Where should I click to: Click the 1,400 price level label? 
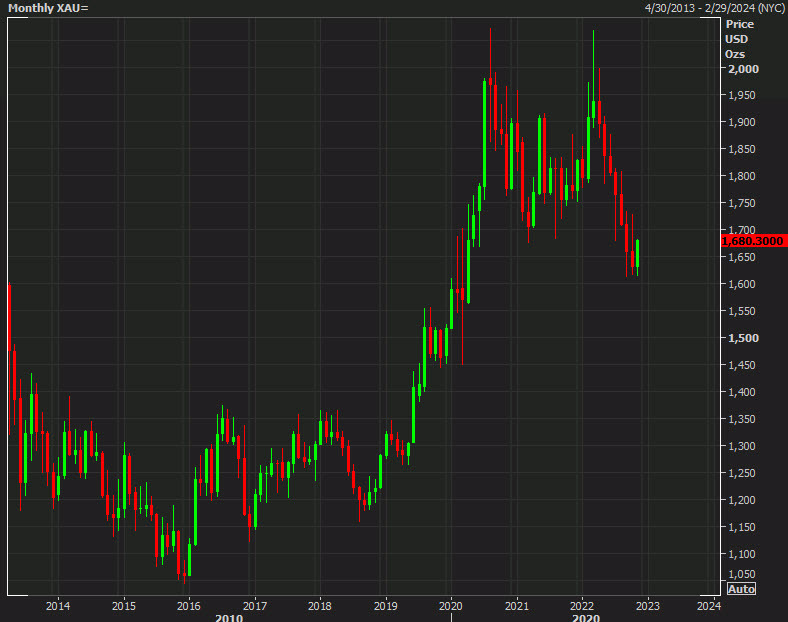pos(742,392)
